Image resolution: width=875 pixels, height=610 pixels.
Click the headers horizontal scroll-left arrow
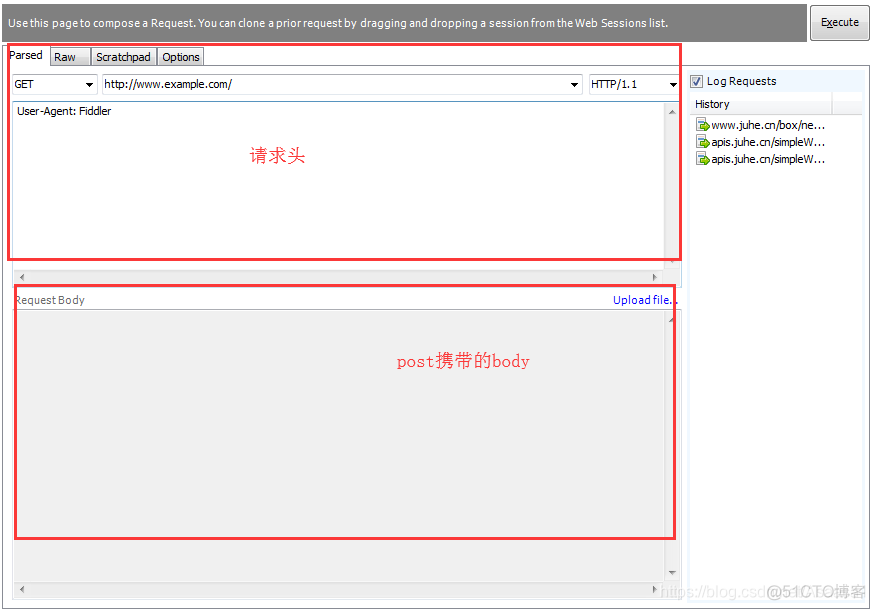pyautogui.click(x=22, y=277)
